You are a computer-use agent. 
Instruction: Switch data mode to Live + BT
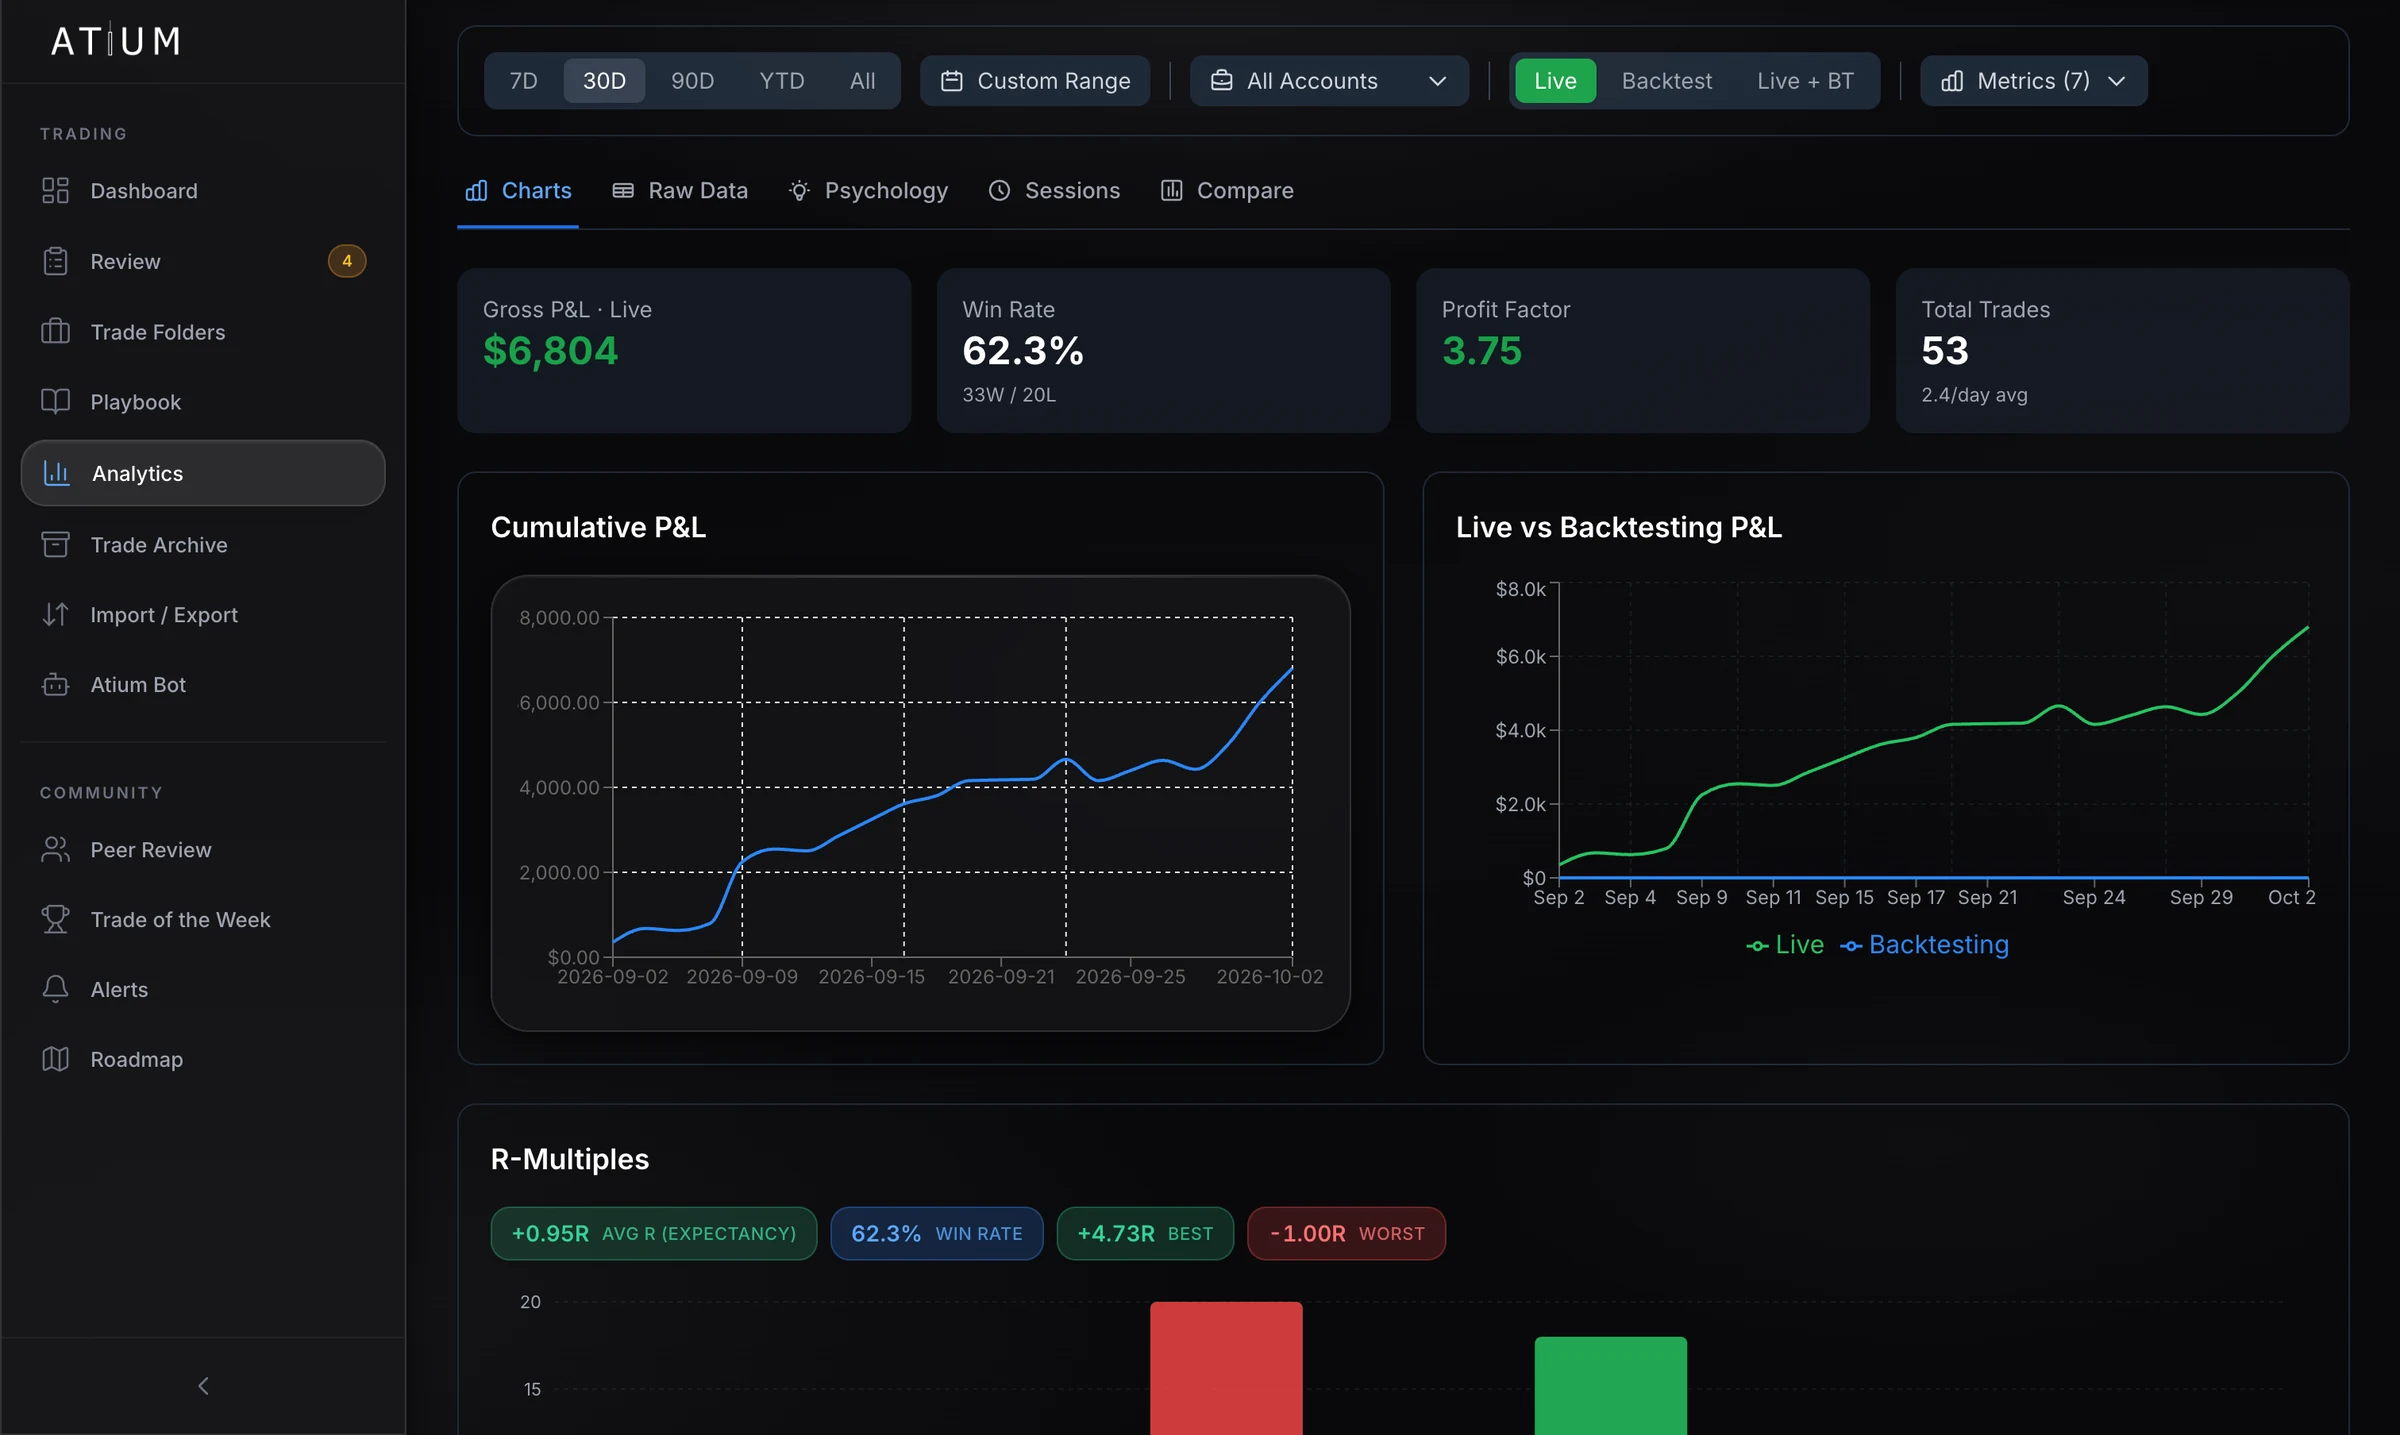pos(1805,81)
